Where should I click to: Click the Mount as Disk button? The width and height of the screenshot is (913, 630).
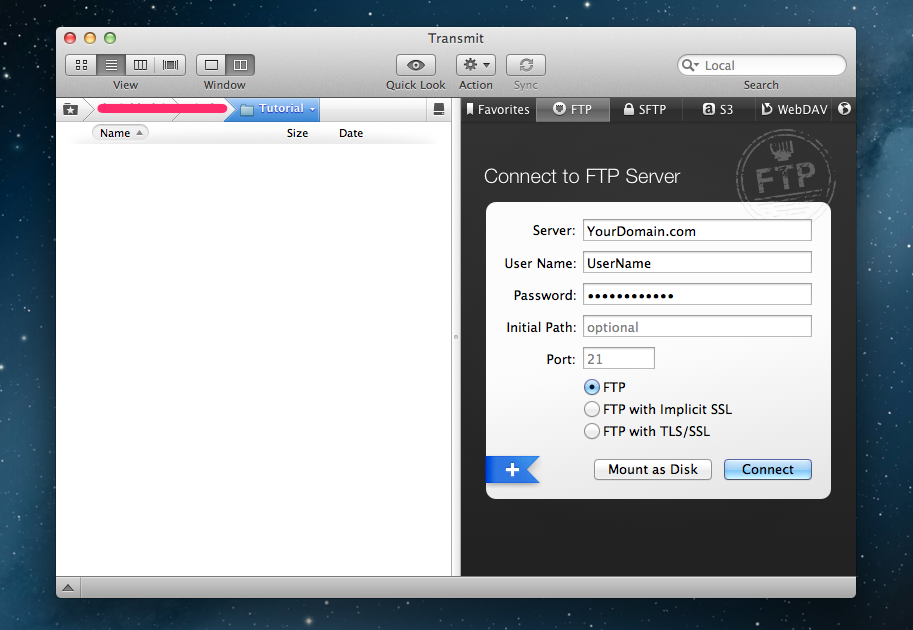pyautogui.click(x=653, y=469)
